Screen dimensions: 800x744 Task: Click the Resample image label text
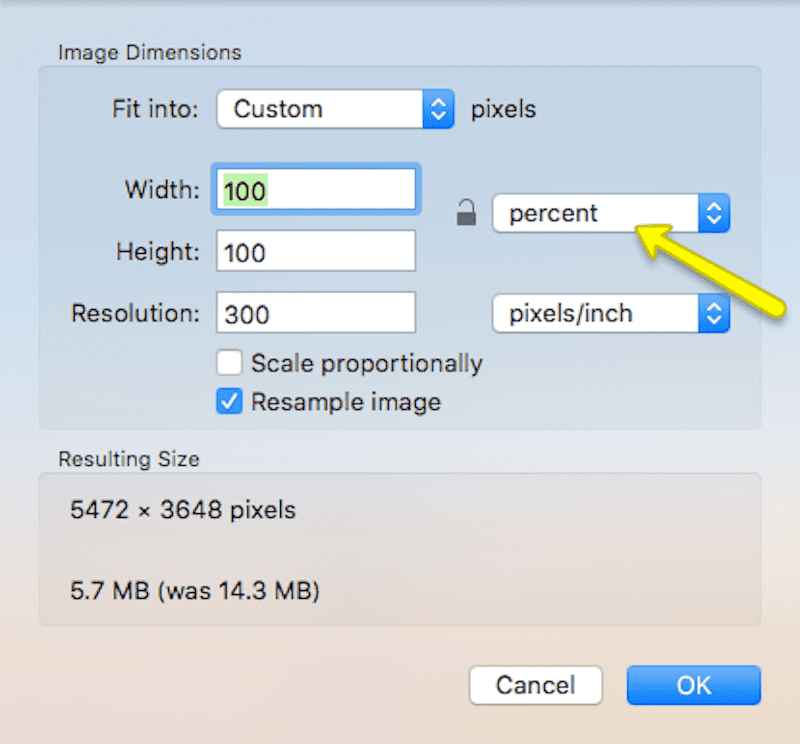point(346,402)
